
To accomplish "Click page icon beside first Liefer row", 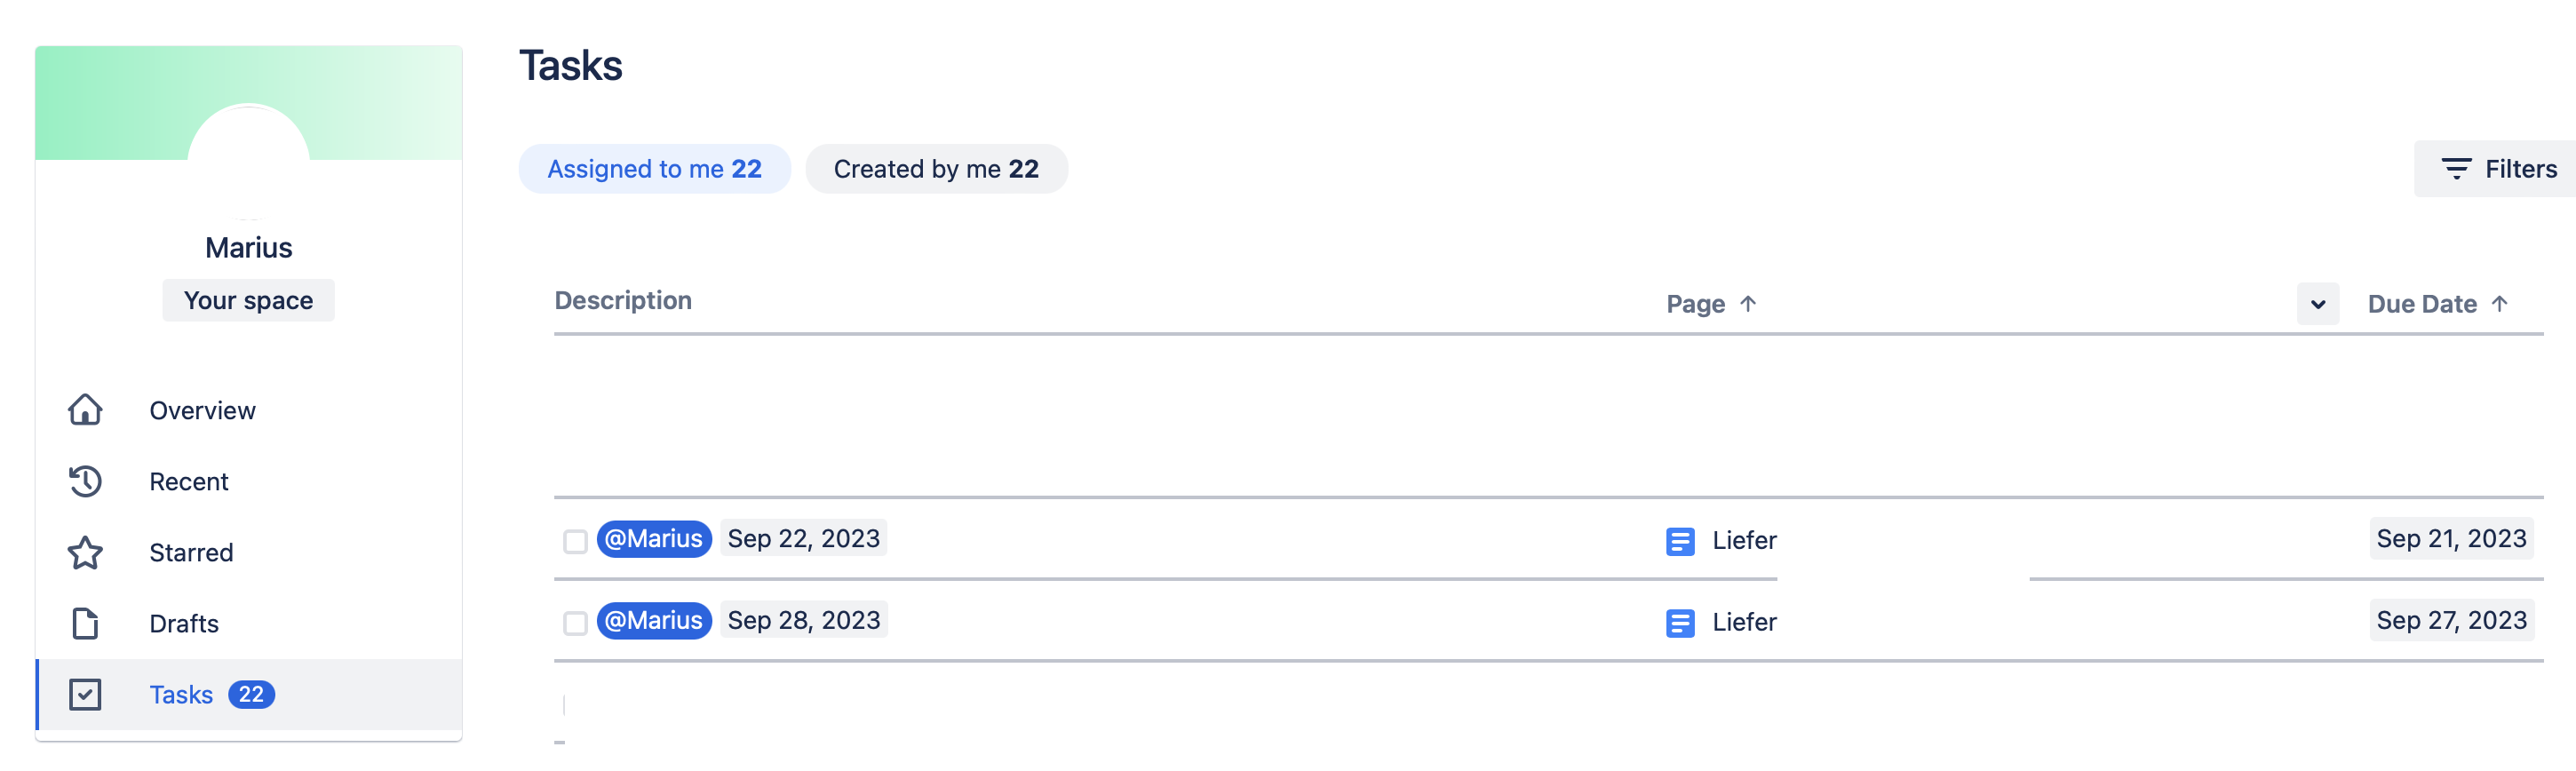I will 1680,541.
